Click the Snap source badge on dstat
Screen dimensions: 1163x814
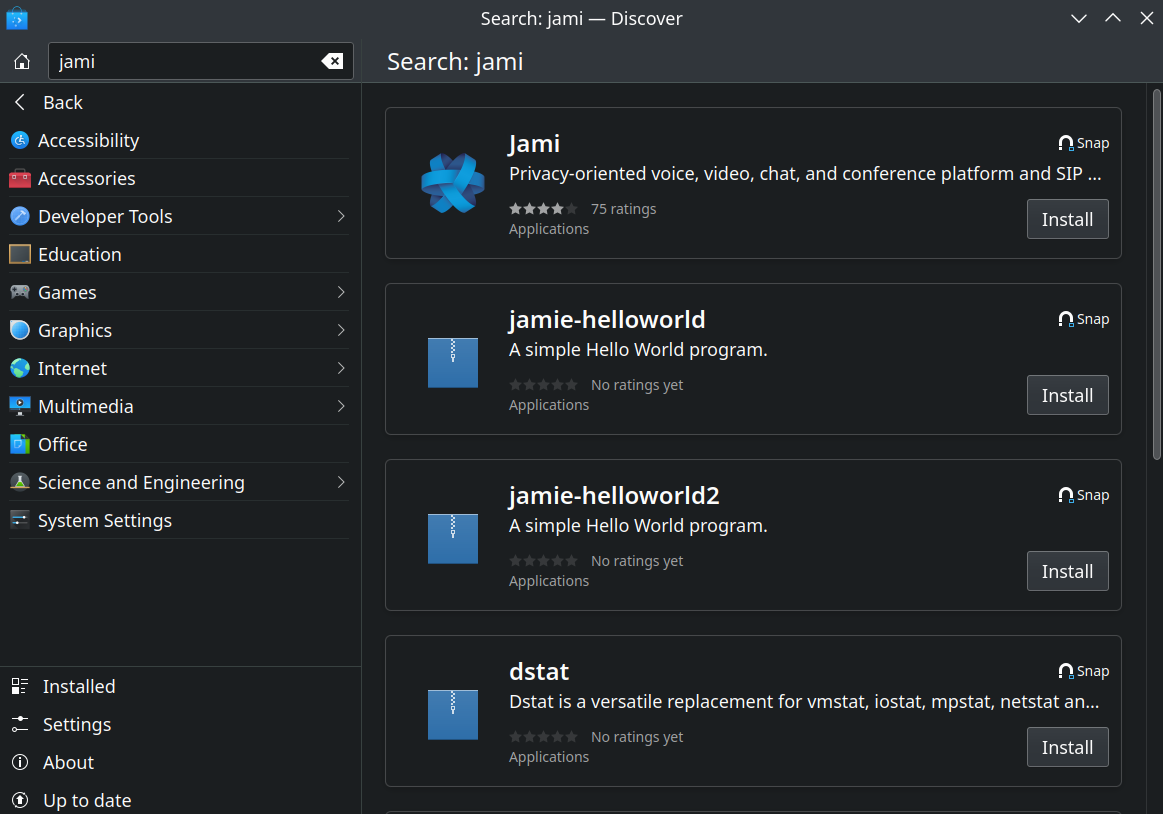click(1084, 672)
